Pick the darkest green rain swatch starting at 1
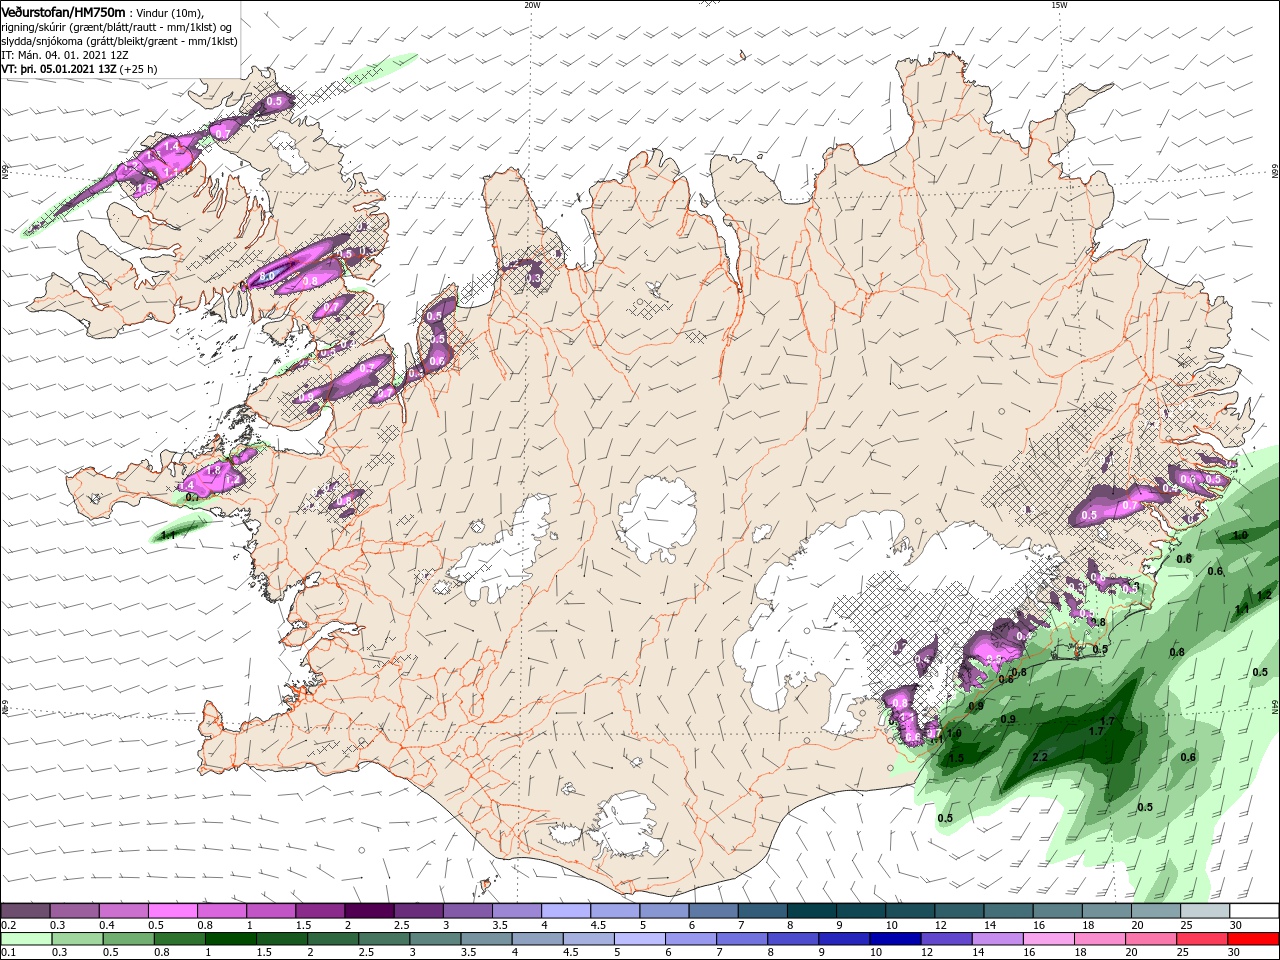Viewport: 1280px width, 960px height. coord(230,938)
